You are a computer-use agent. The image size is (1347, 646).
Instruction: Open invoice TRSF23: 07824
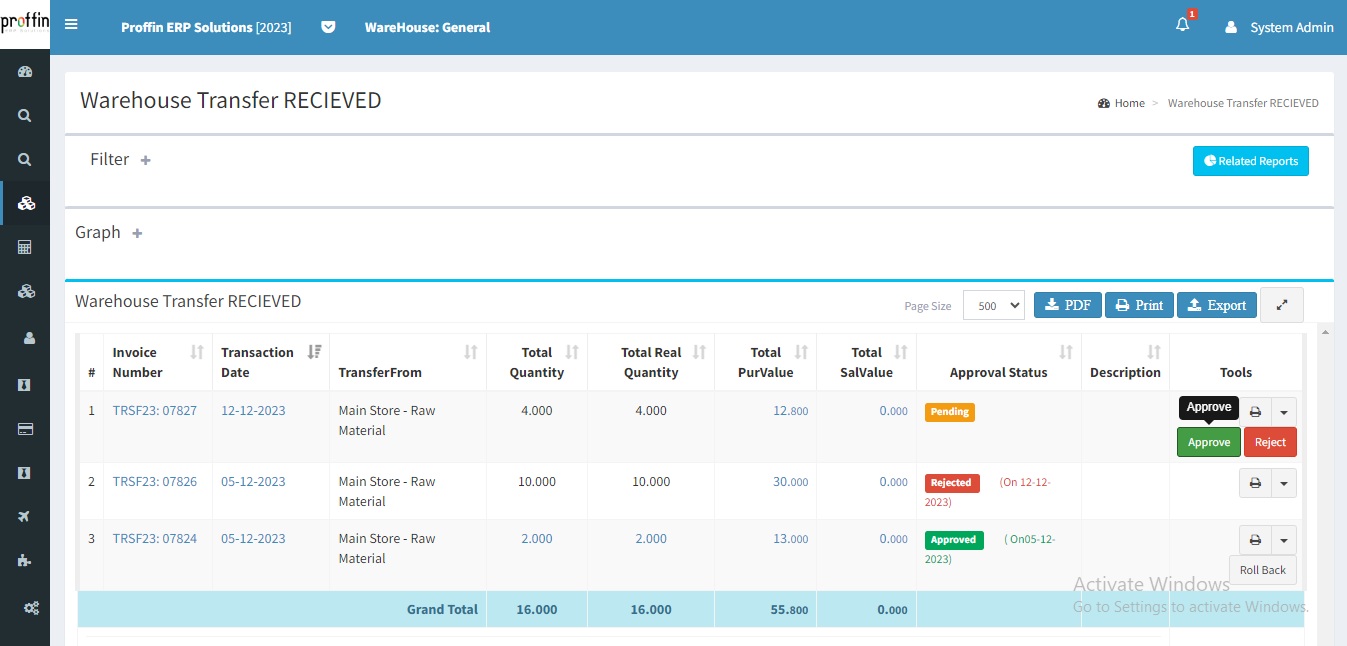pyautogui.click(x=155, y=538)
